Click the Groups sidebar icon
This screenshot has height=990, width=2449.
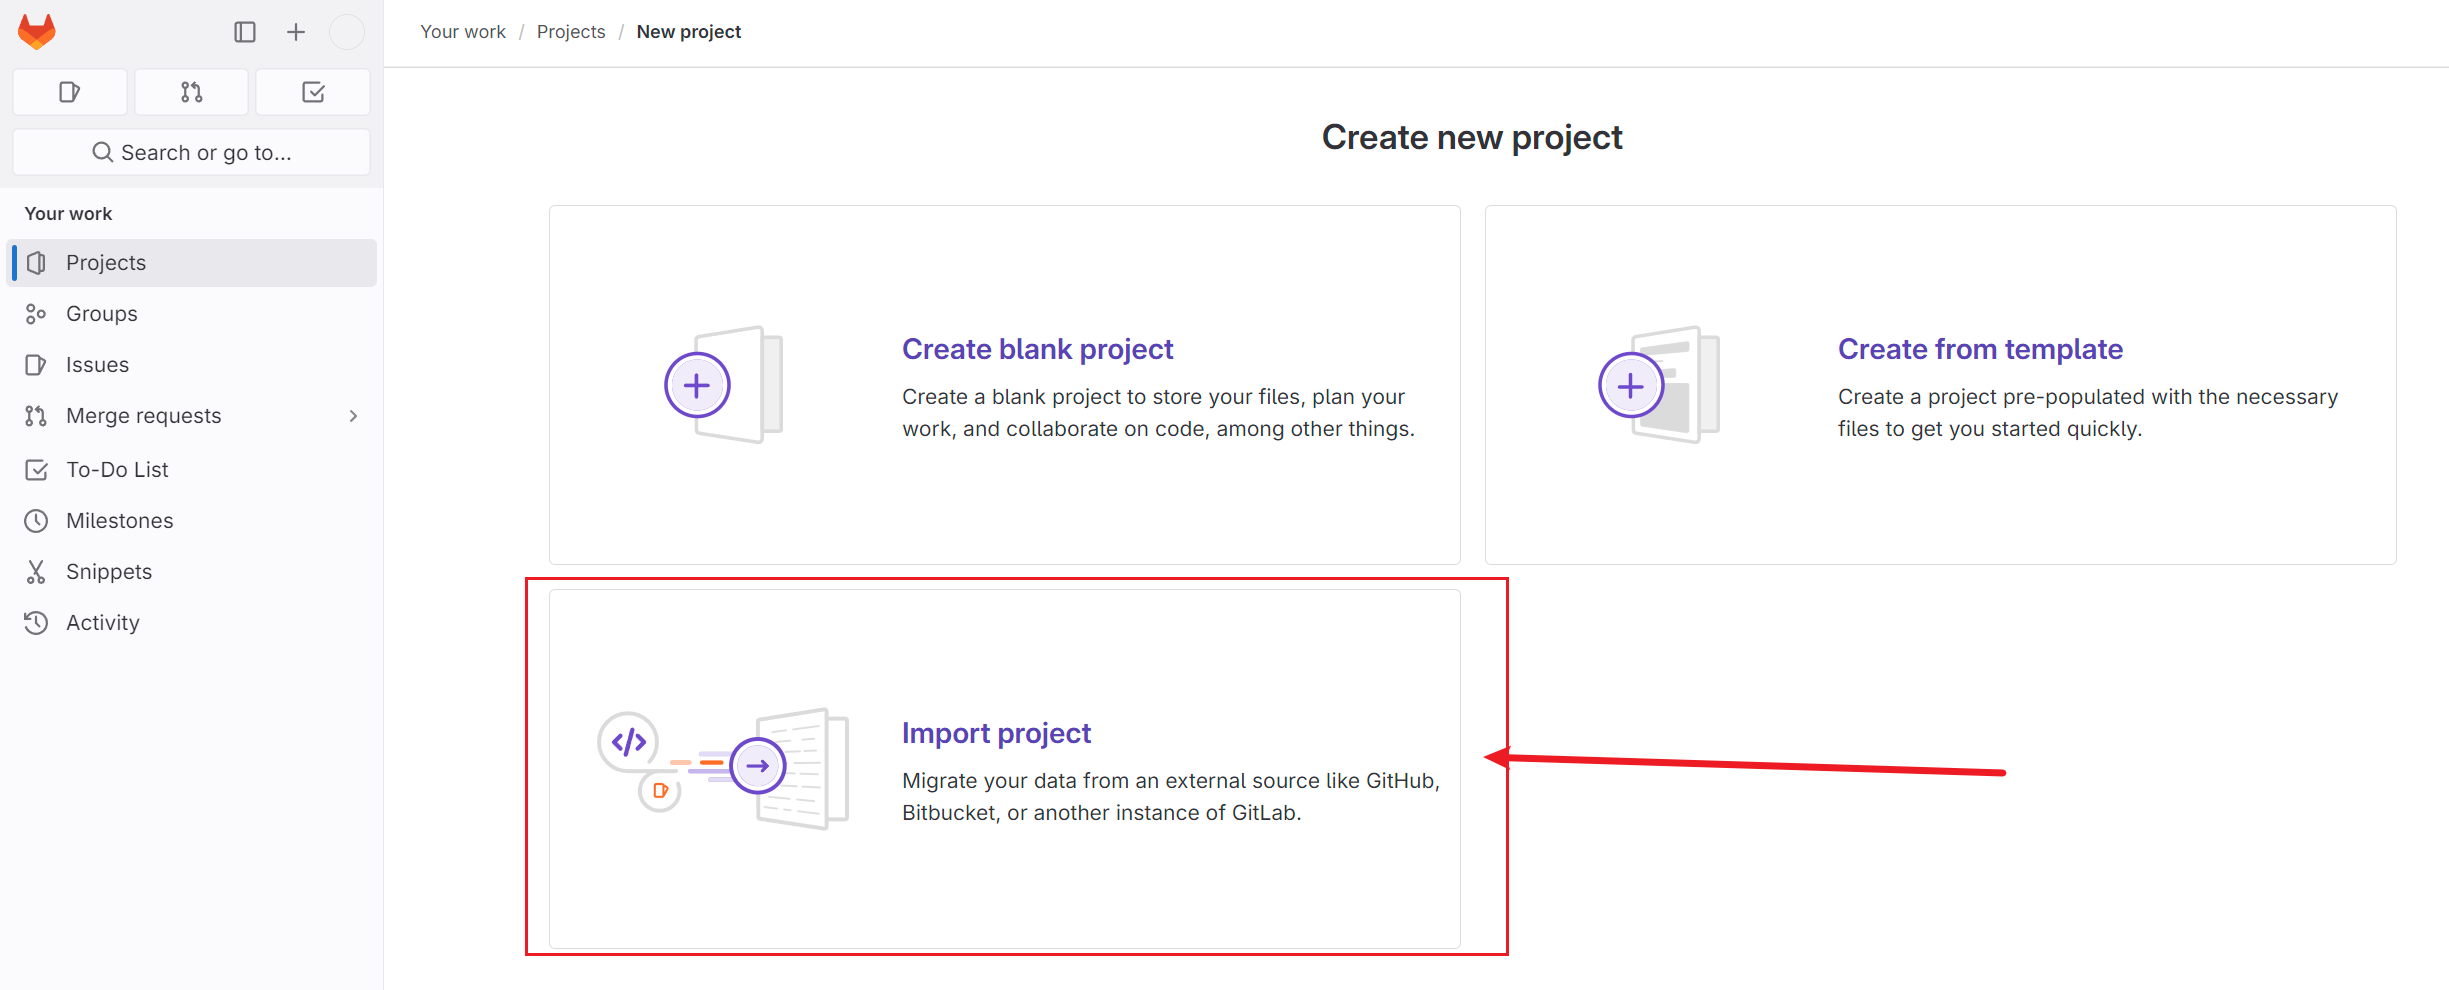[36, 314]
